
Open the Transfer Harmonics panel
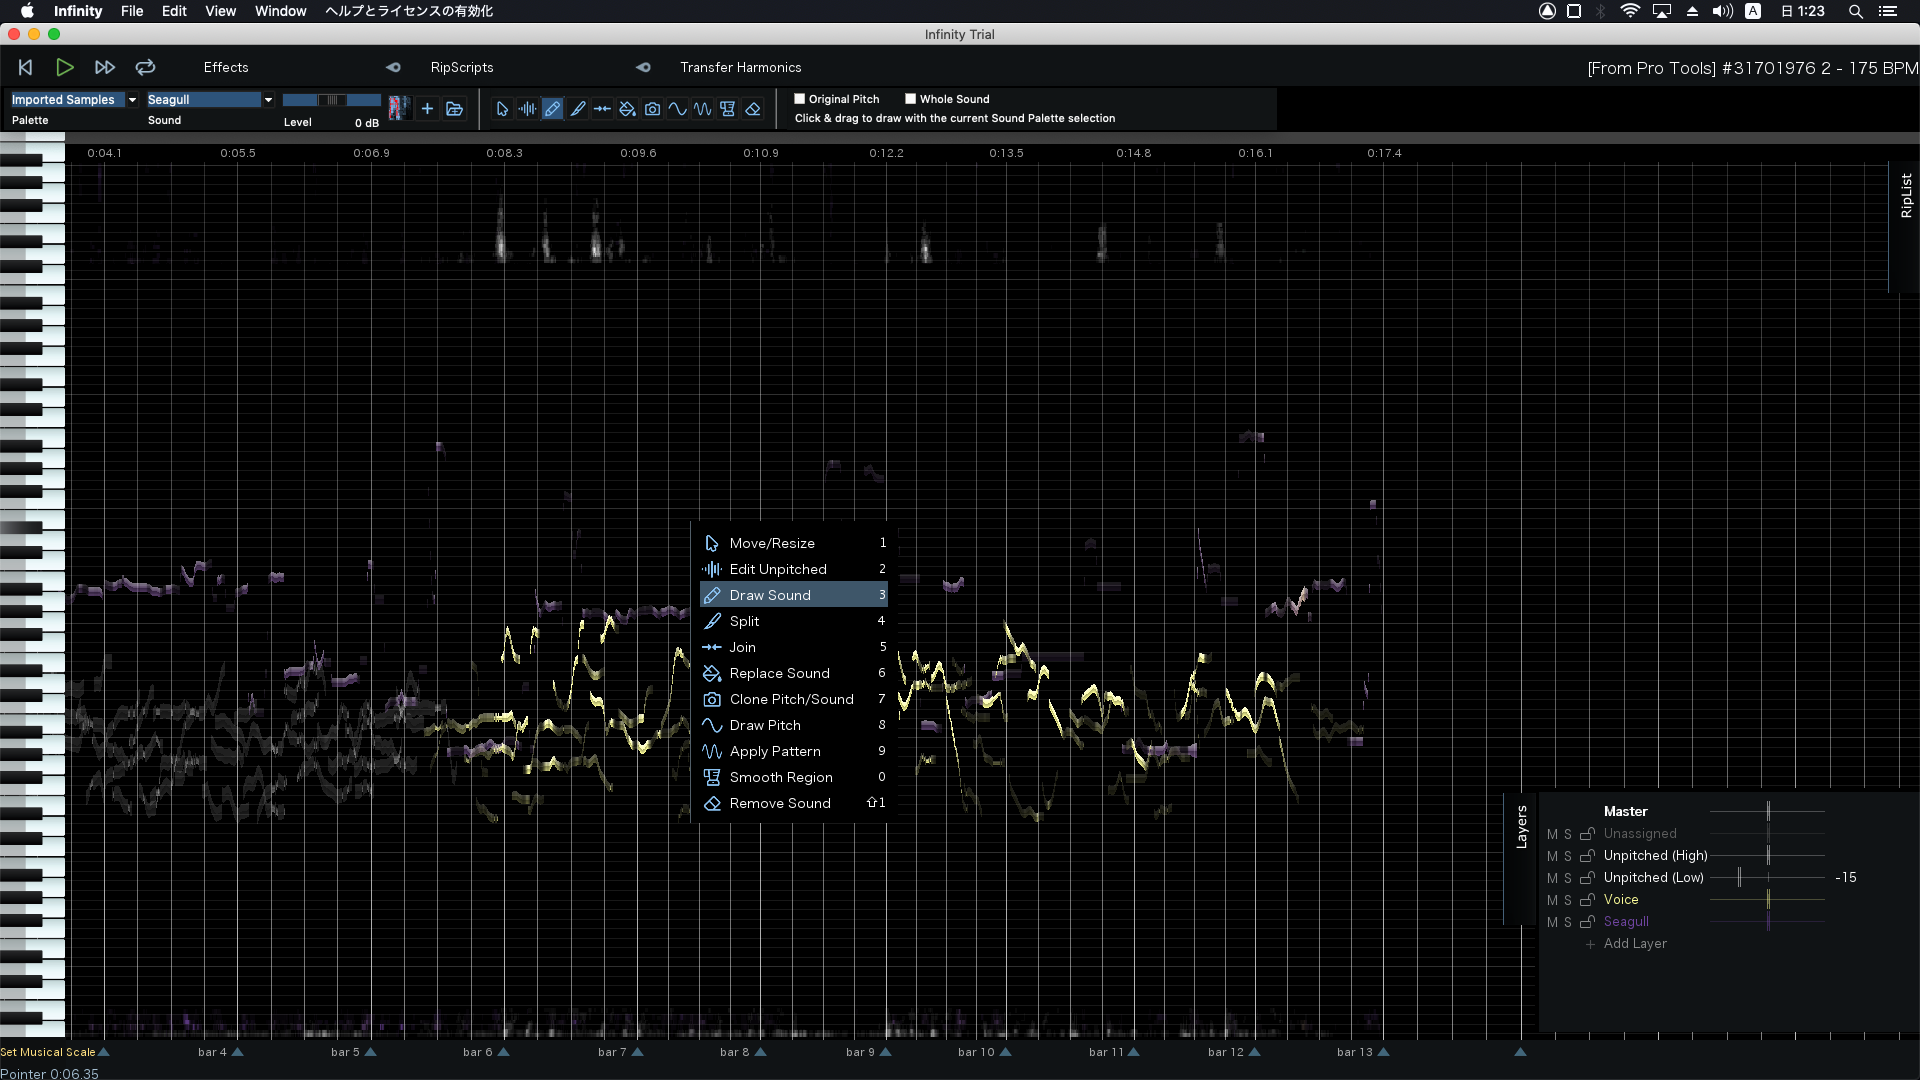coord(741,67)
